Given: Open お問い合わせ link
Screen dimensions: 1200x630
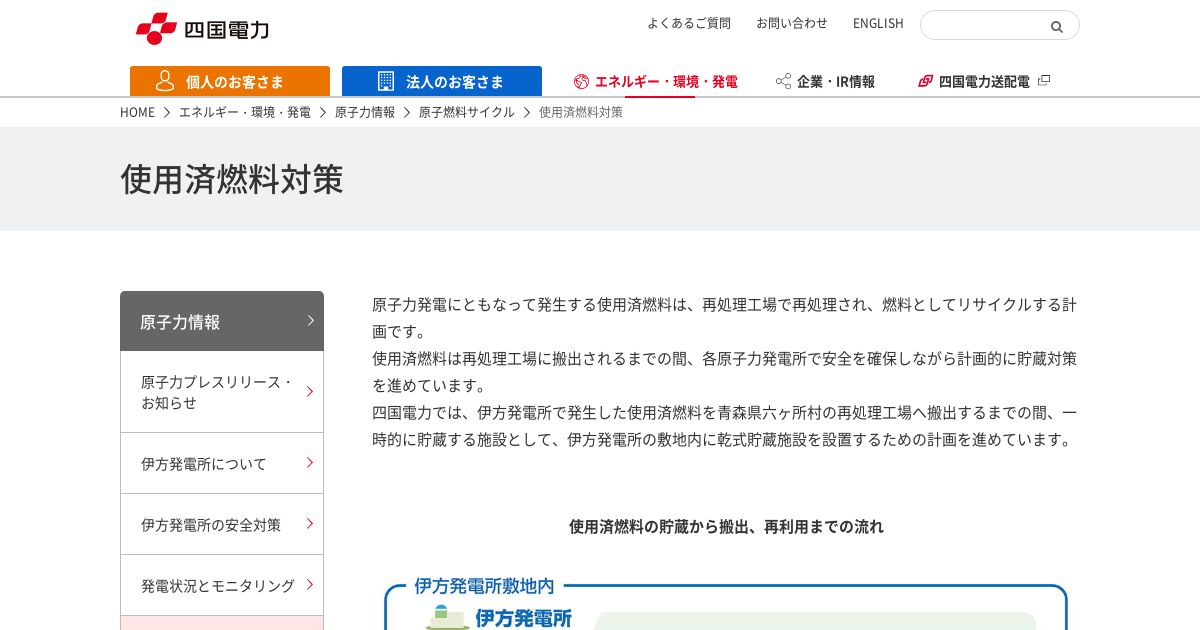Looking at the screenshot, I should (792, 23).
